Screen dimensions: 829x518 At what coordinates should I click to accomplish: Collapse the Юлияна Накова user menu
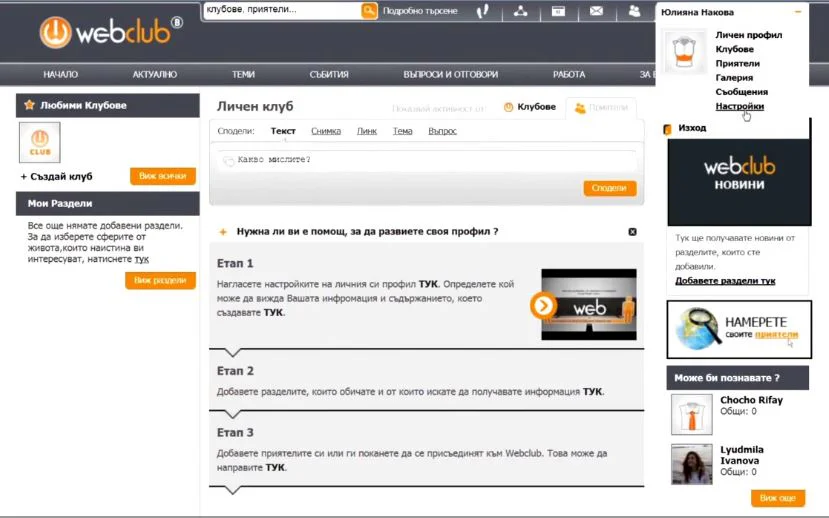(x=798, y=12)
